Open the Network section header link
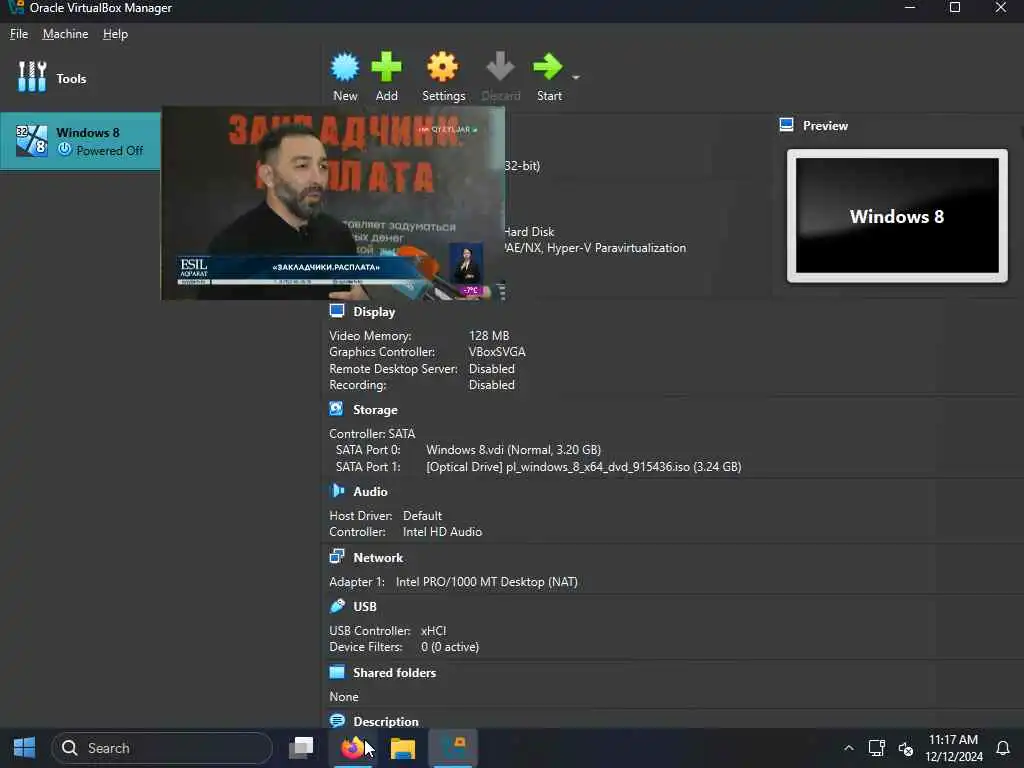 [378, 558]
